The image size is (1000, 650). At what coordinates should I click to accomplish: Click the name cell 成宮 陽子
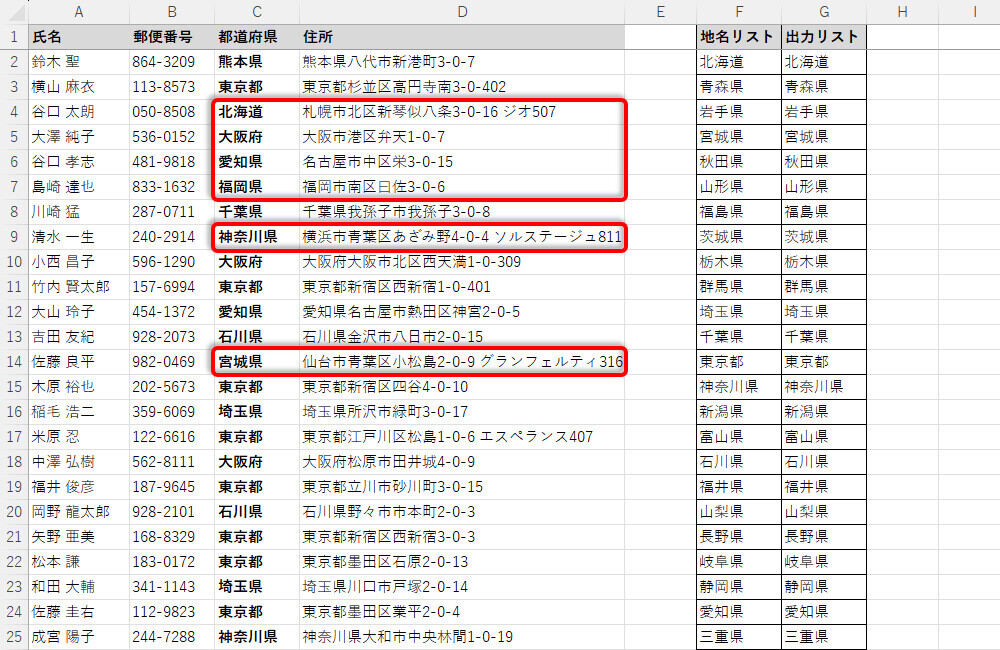pyautogui.click(x=78, y=637)
